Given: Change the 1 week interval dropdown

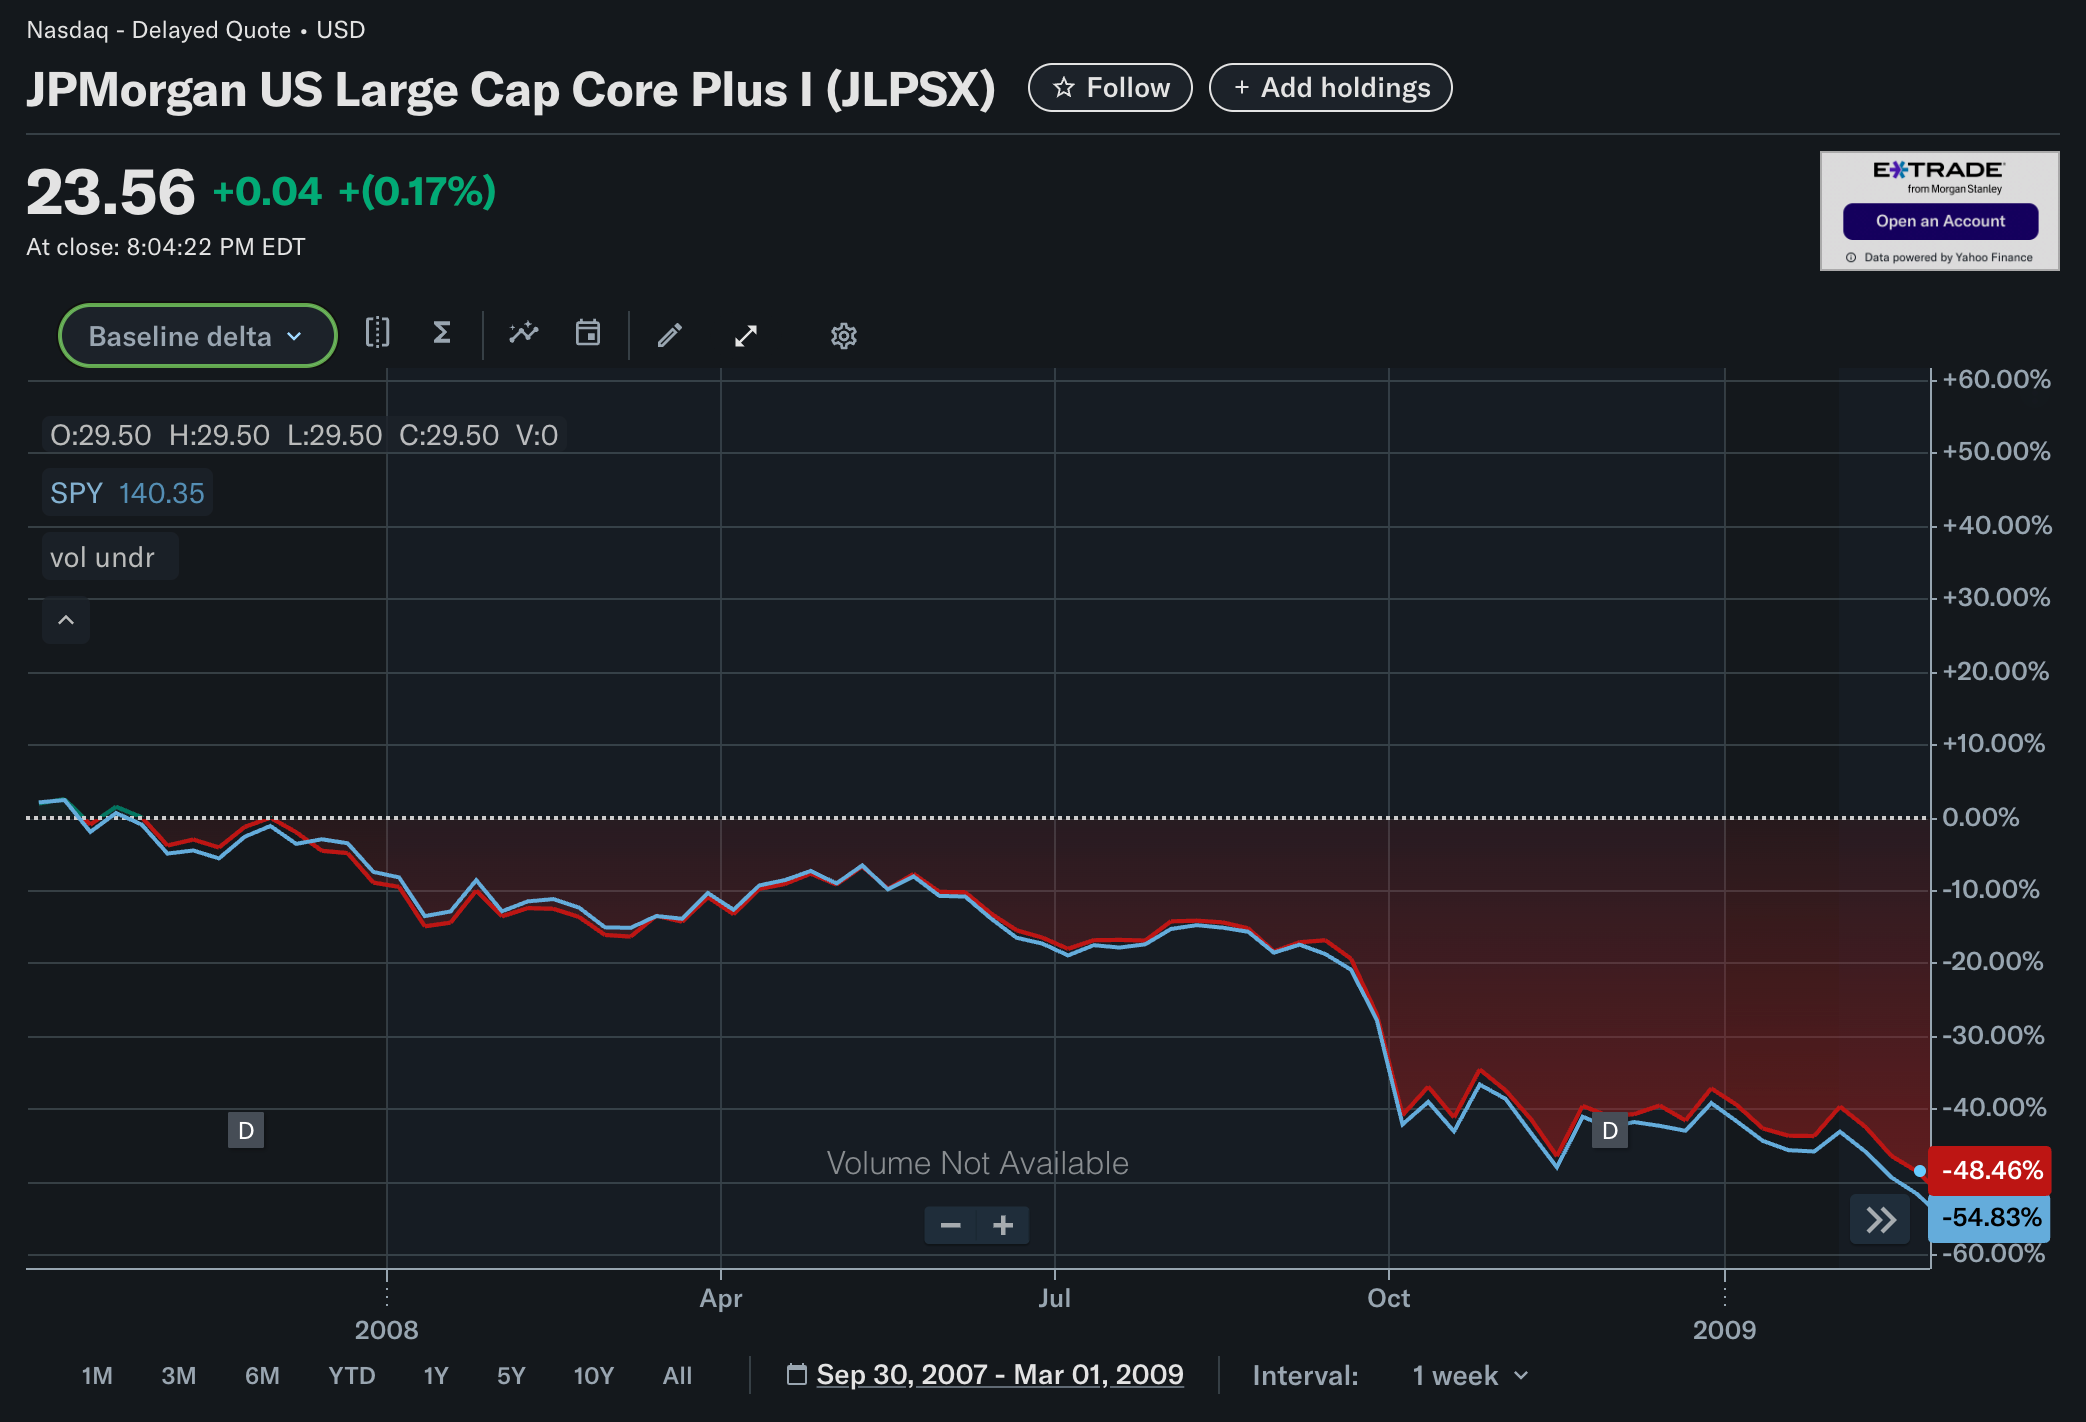Looking at the screenshot, I should coord(1470,1375).
